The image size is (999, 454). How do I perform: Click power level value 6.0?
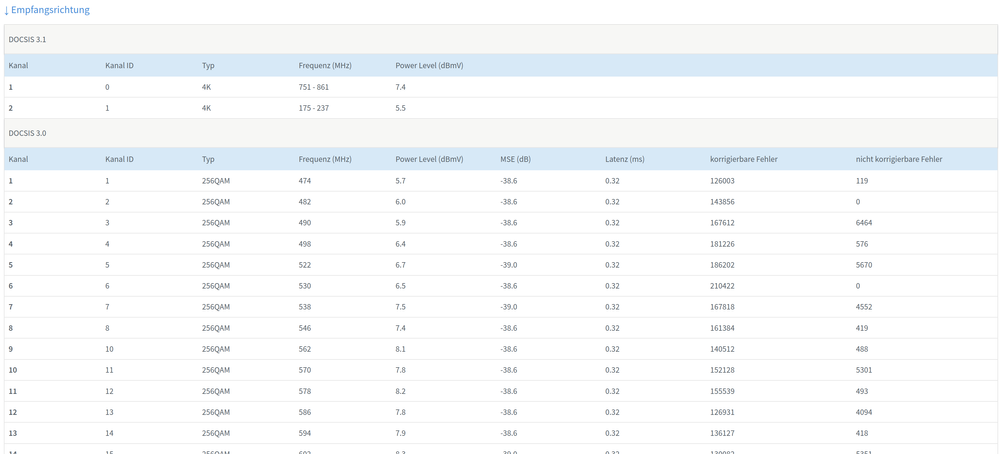click(401, 202)
